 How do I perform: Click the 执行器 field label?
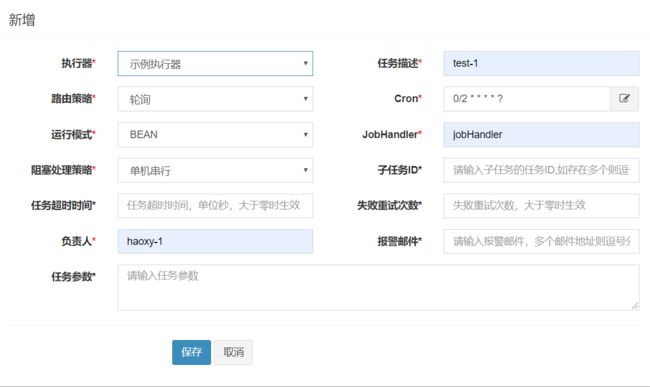78,63
